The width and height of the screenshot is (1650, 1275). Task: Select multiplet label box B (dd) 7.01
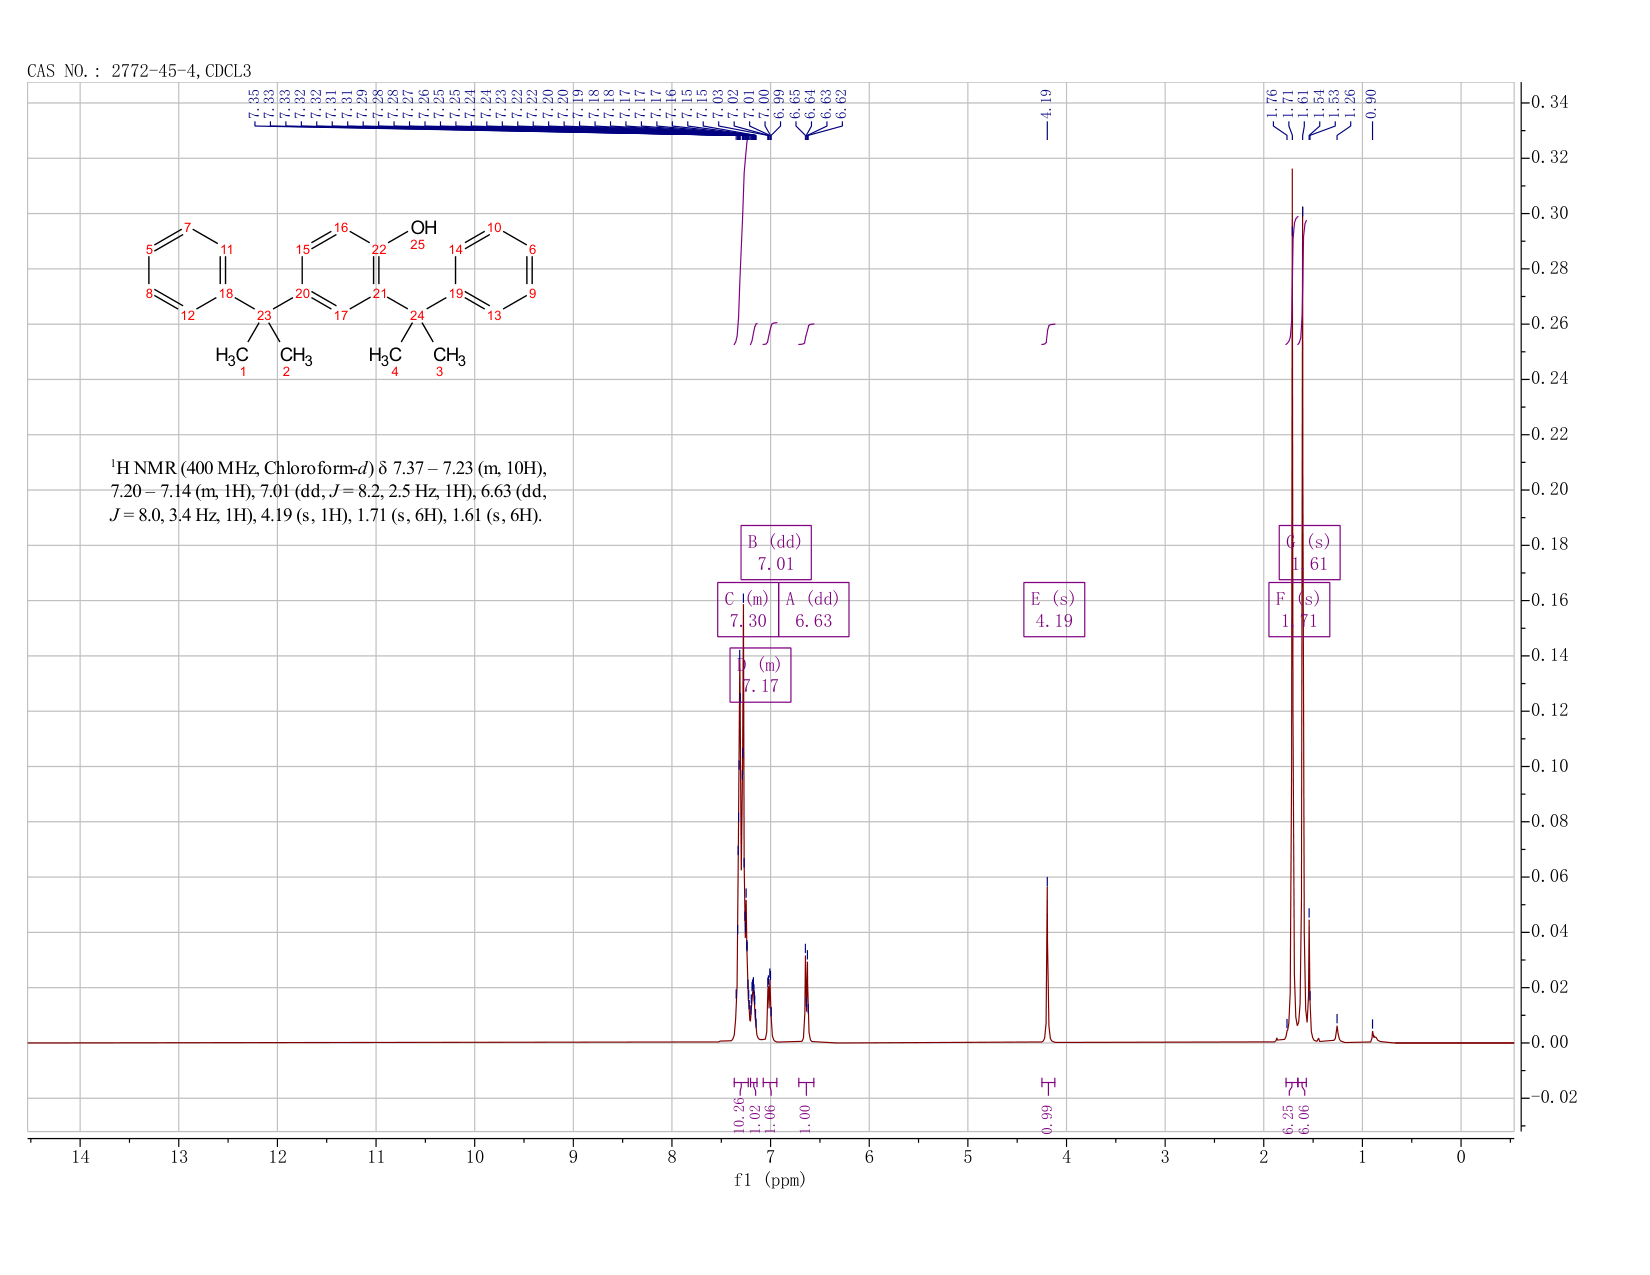pos(776,552)
